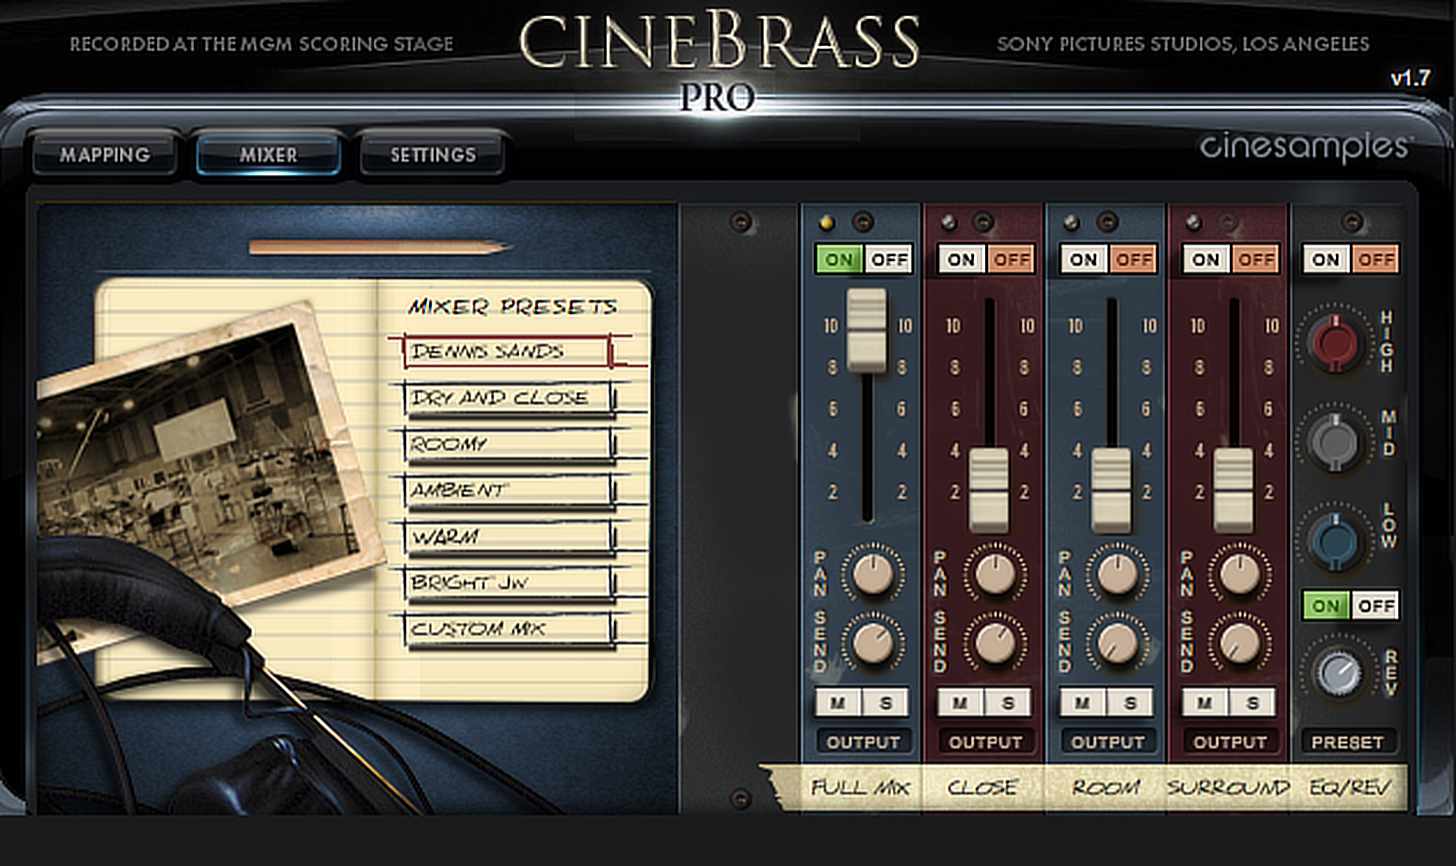
Task: Solo the Full Mix channel
Action: pos(886,703)
